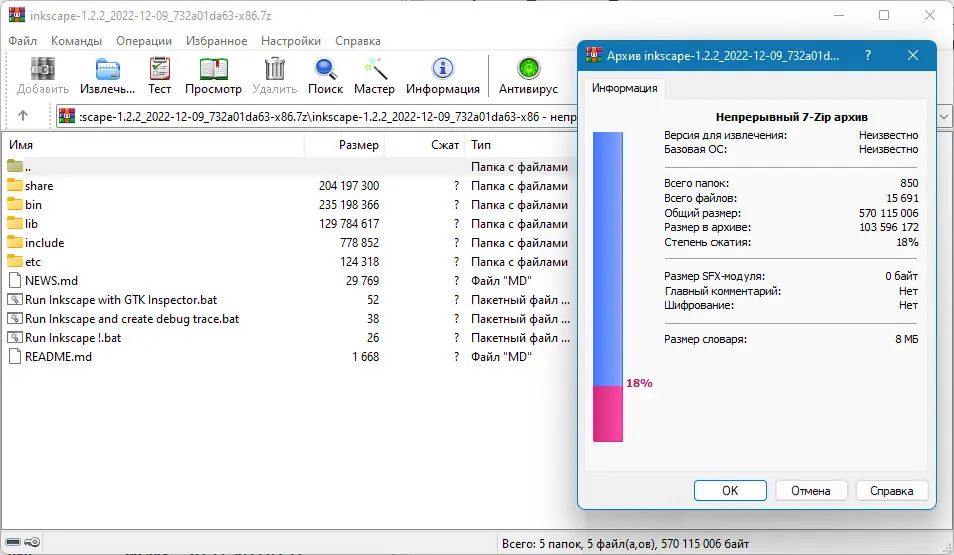Run the Антивирус scan tool
This screenshot has height=555, width=954.
coord(528,69)
